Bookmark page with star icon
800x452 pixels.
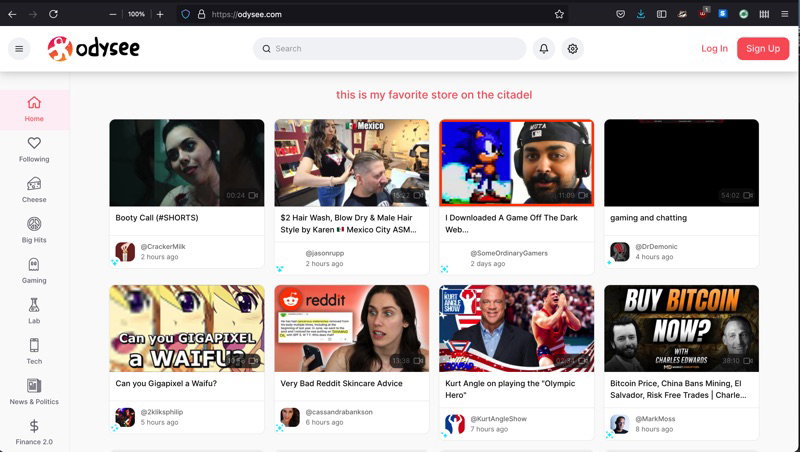[x=559, y=14]
